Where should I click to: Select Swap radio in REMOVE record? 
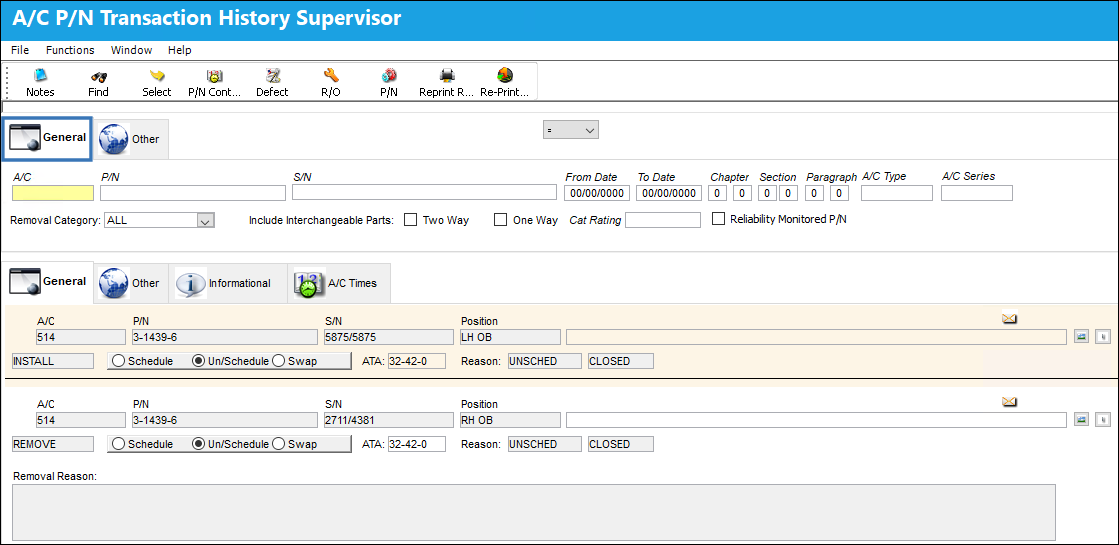pos(279,444)
